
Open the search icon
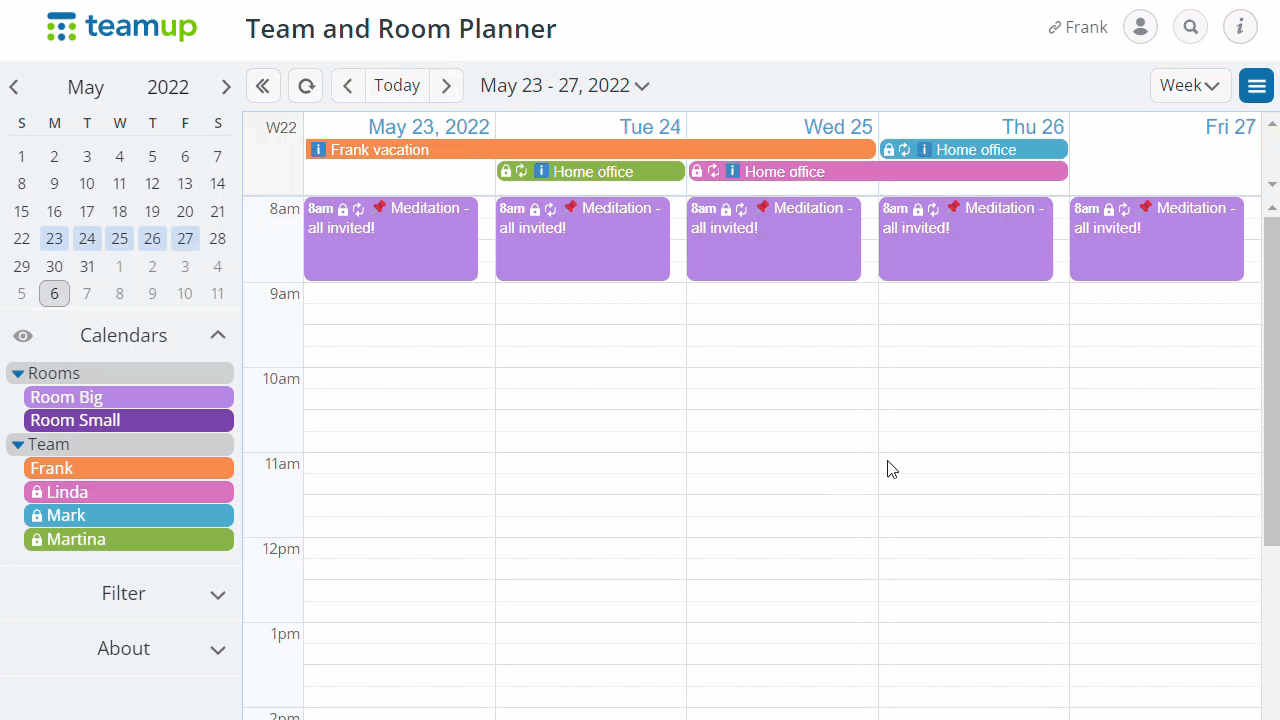[x=1190, y=27]
